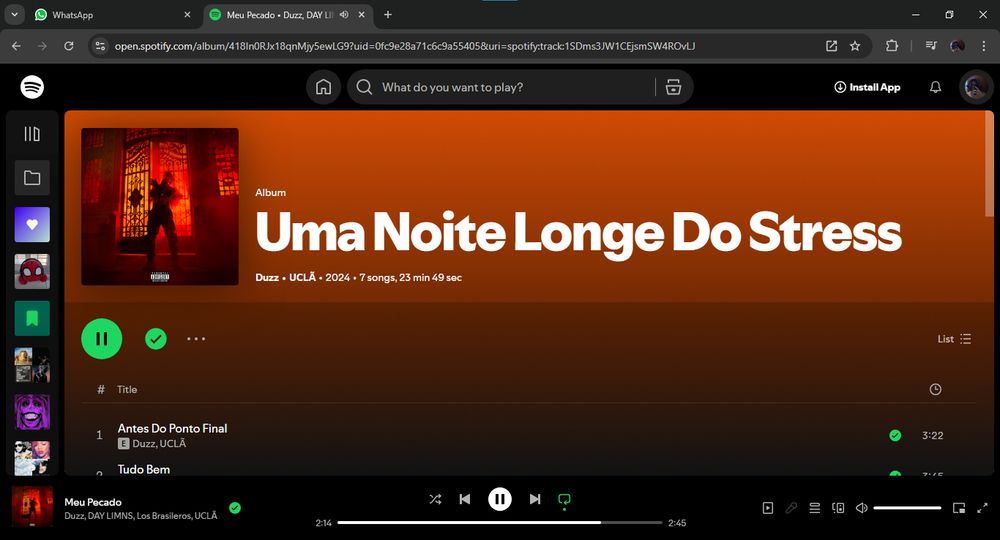The height and width of the screenshot is (540, 1000).
Task: Toggle repeat mode
Action: coord(564,500)
